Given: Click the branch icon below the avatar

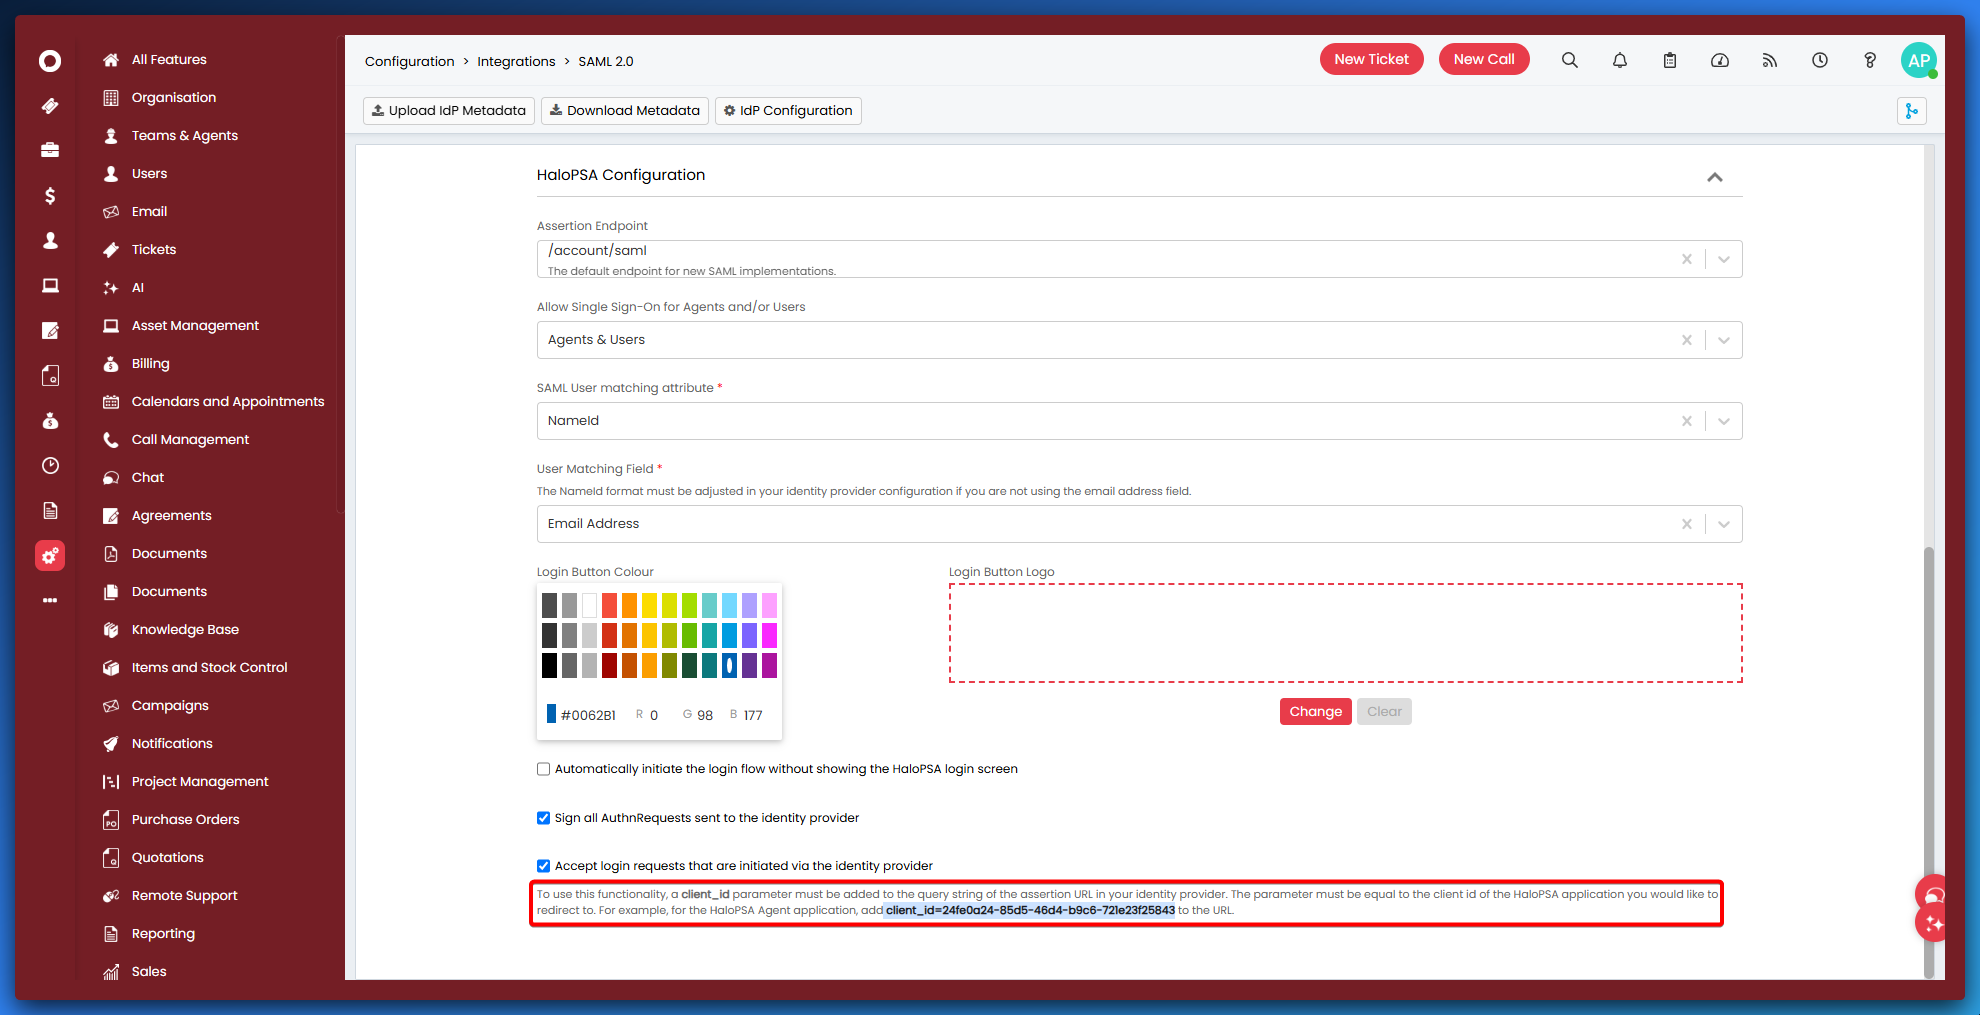Looking at the screenshot, I should pyautogui.click(x=1912, y=111).
